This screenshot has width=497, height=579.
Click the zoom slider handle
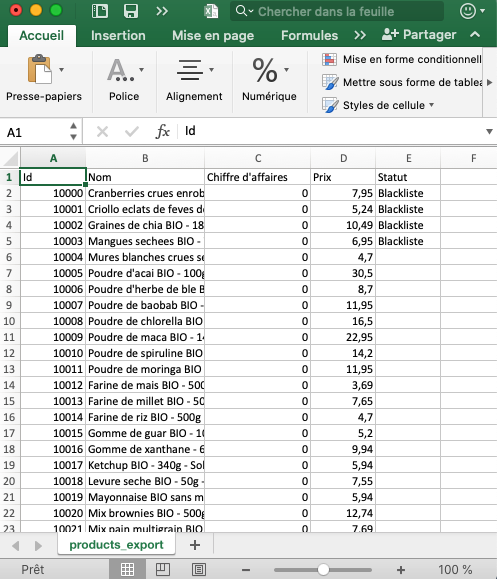point(323,569)
